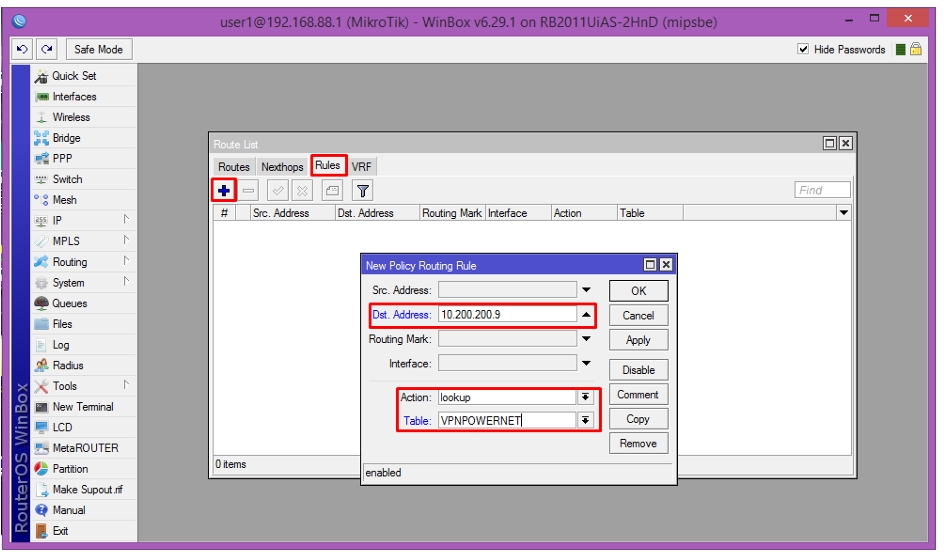
Task: Click the comment icon in Route List toolbar
Action: coord(332,191)
